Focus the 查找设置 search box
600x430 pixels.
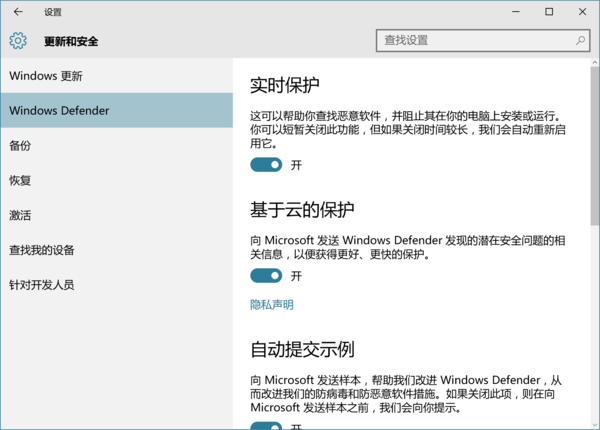pos(483,40)
